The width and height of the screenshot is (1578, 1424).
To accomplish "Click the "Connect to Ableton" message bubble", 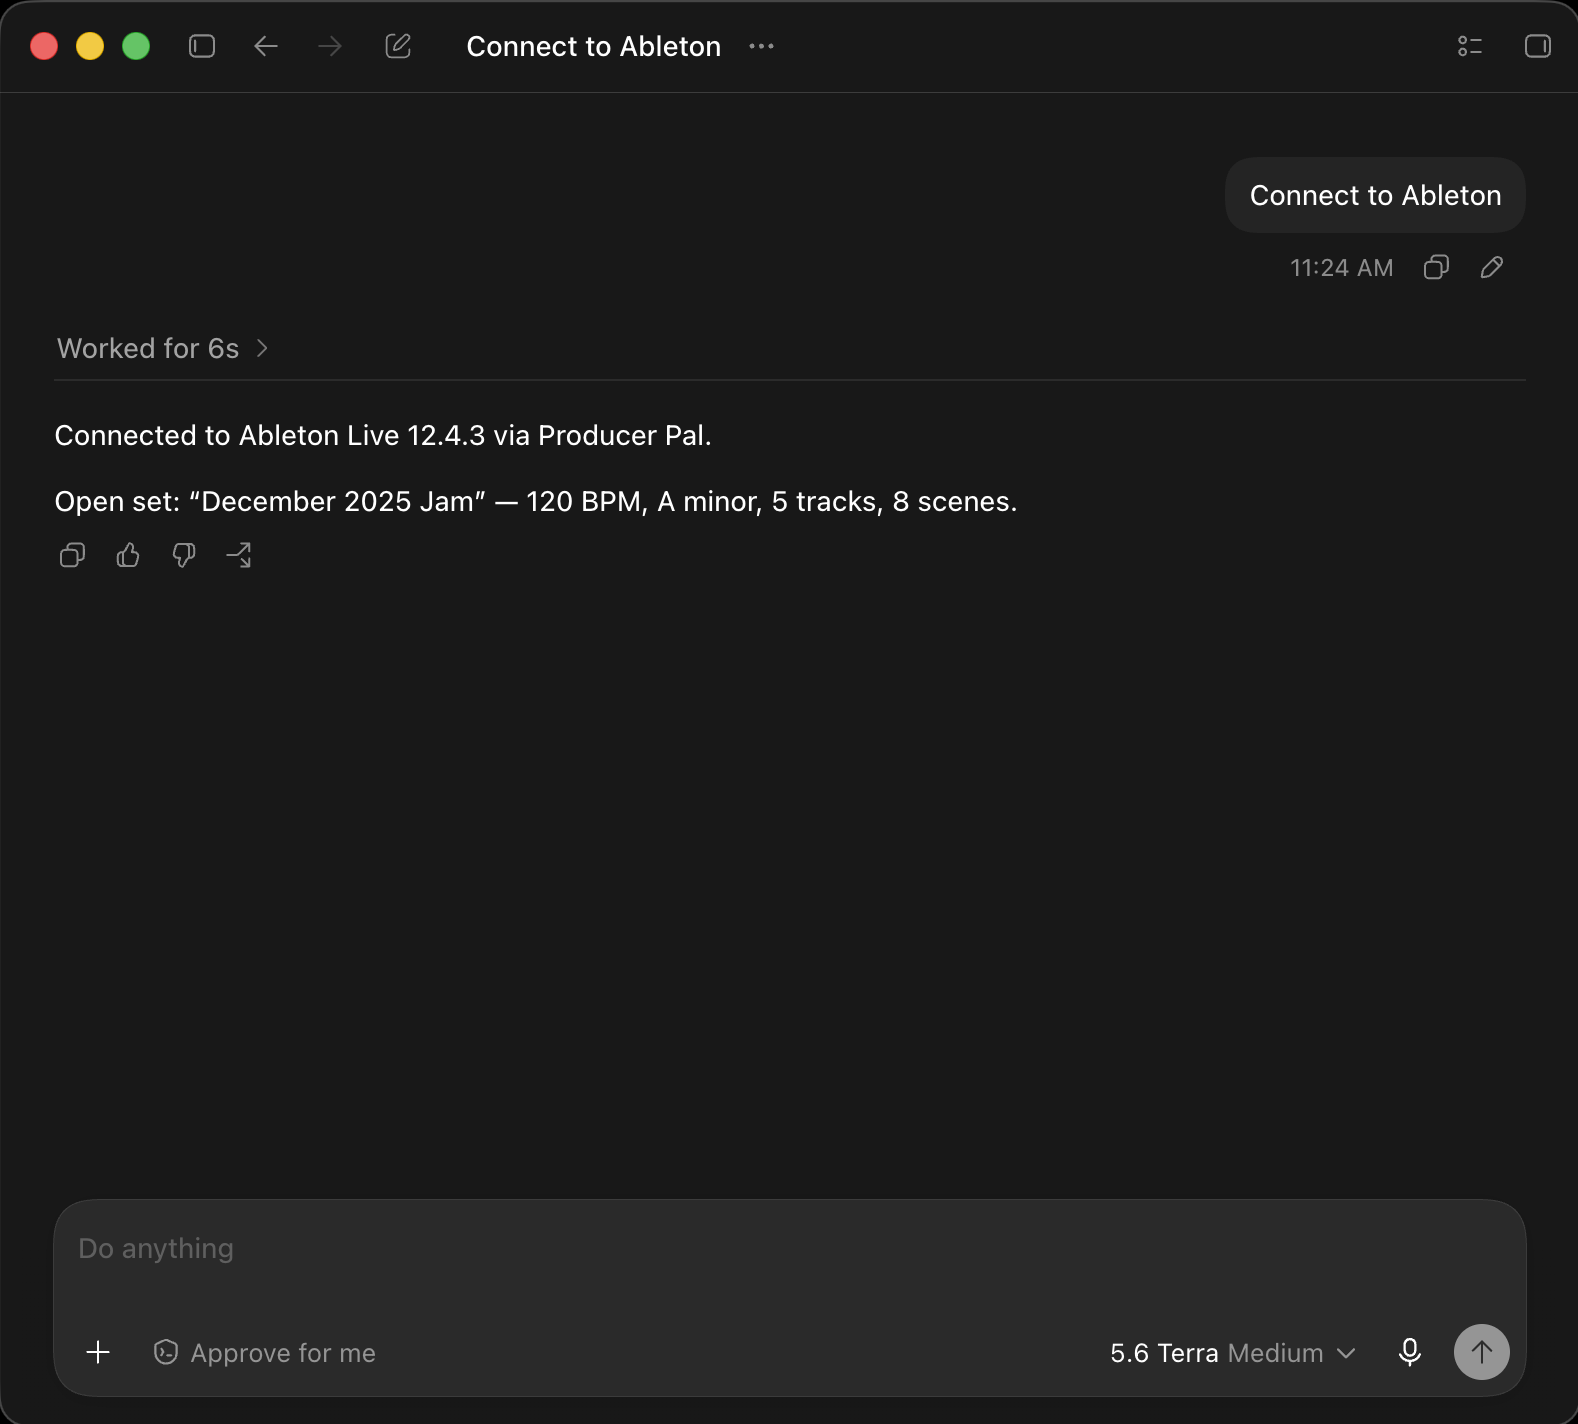I will click(x=1375, y=195).
